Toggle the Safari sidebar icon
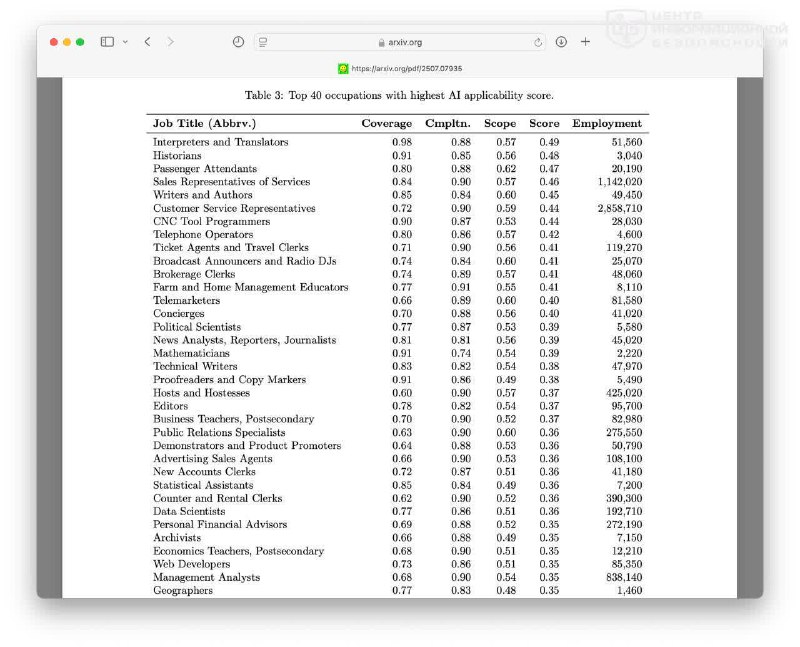The height and width of the screenshot is (647, 800). pyautogui.click(x=107, y=42)
